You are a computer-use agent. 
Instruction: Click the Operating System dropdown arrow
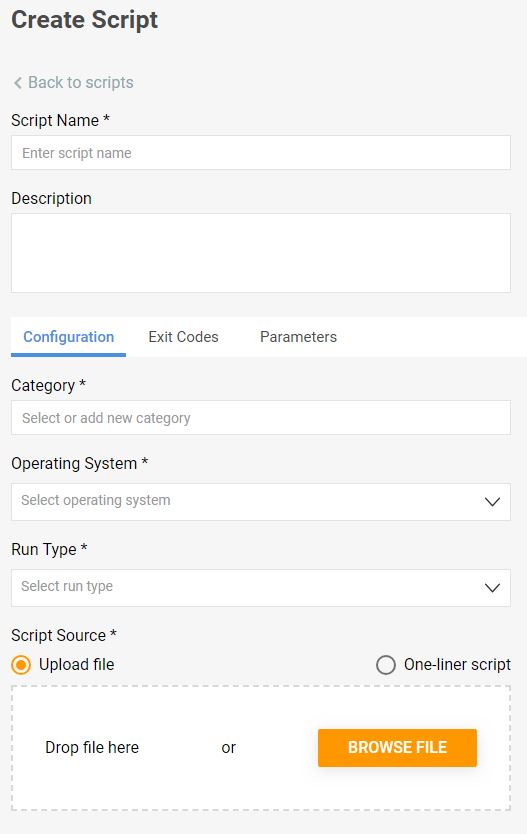tap(492, 502)
